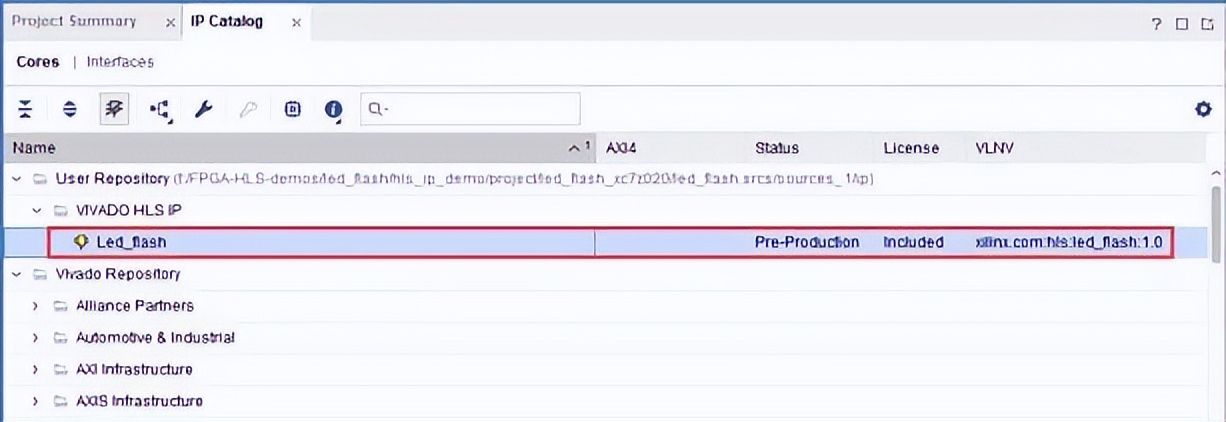Image resolution: width=1226 pixels, height=422 pixels.
Task: Click the greyed-out key license icon
Action: (x=249, y=109)
